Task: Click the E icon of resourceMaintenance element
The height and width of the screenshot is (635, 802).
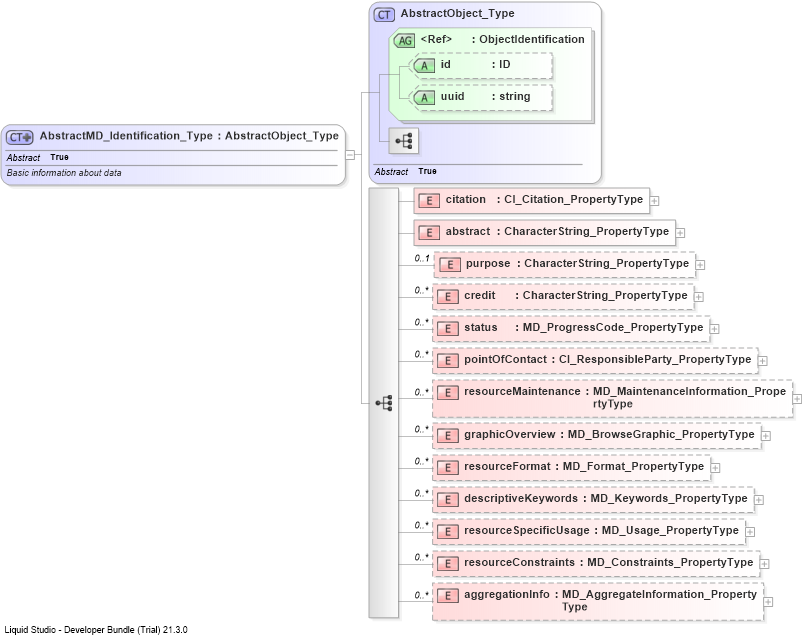Action: [448, 392]
